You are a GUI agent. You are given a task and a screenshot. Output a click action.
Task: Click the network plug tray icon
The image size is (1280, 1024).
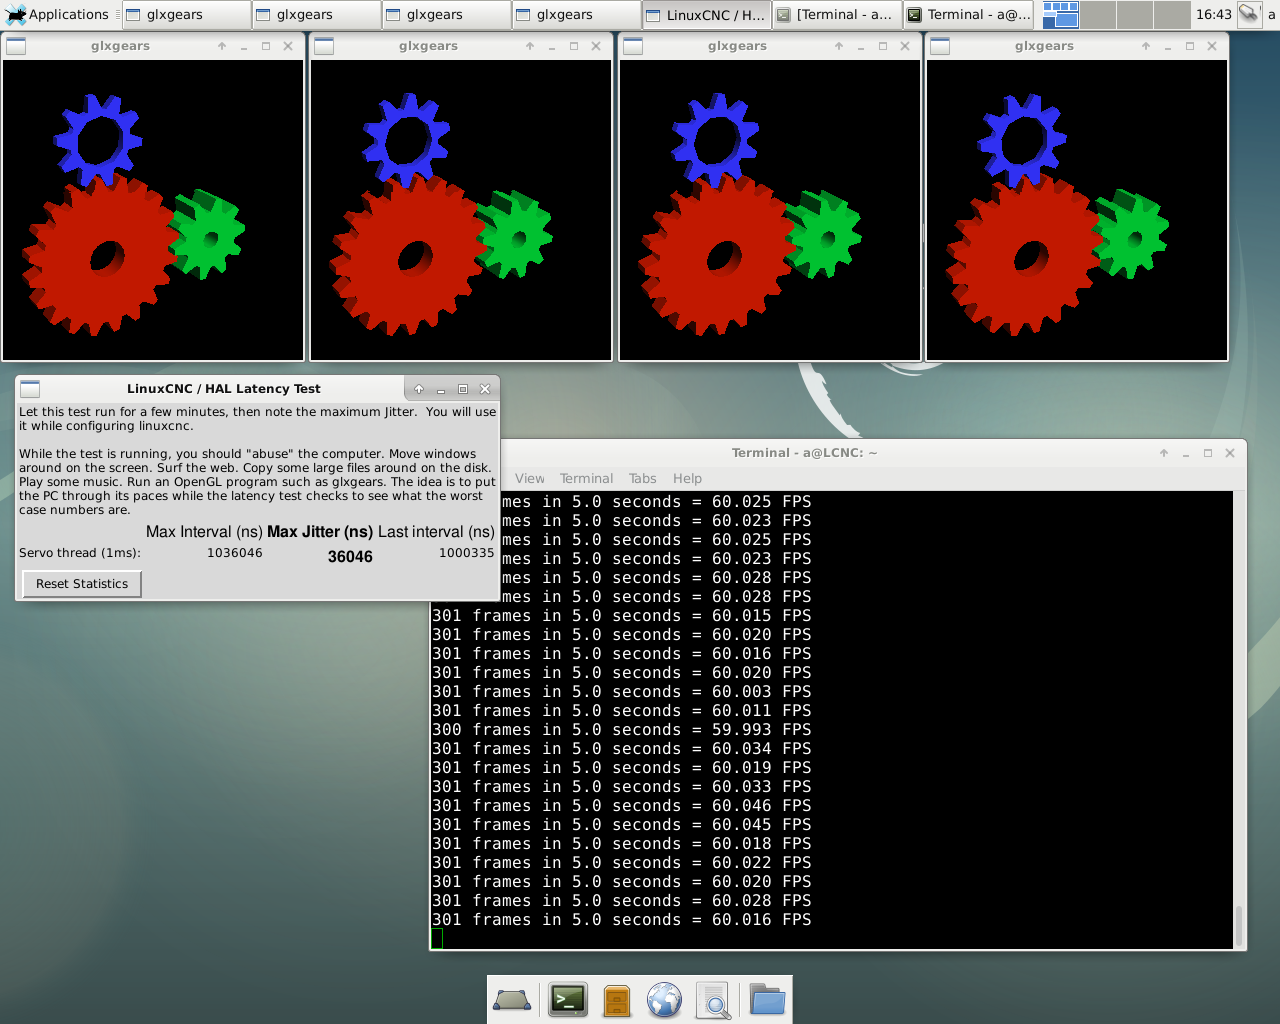[1249, 14]
